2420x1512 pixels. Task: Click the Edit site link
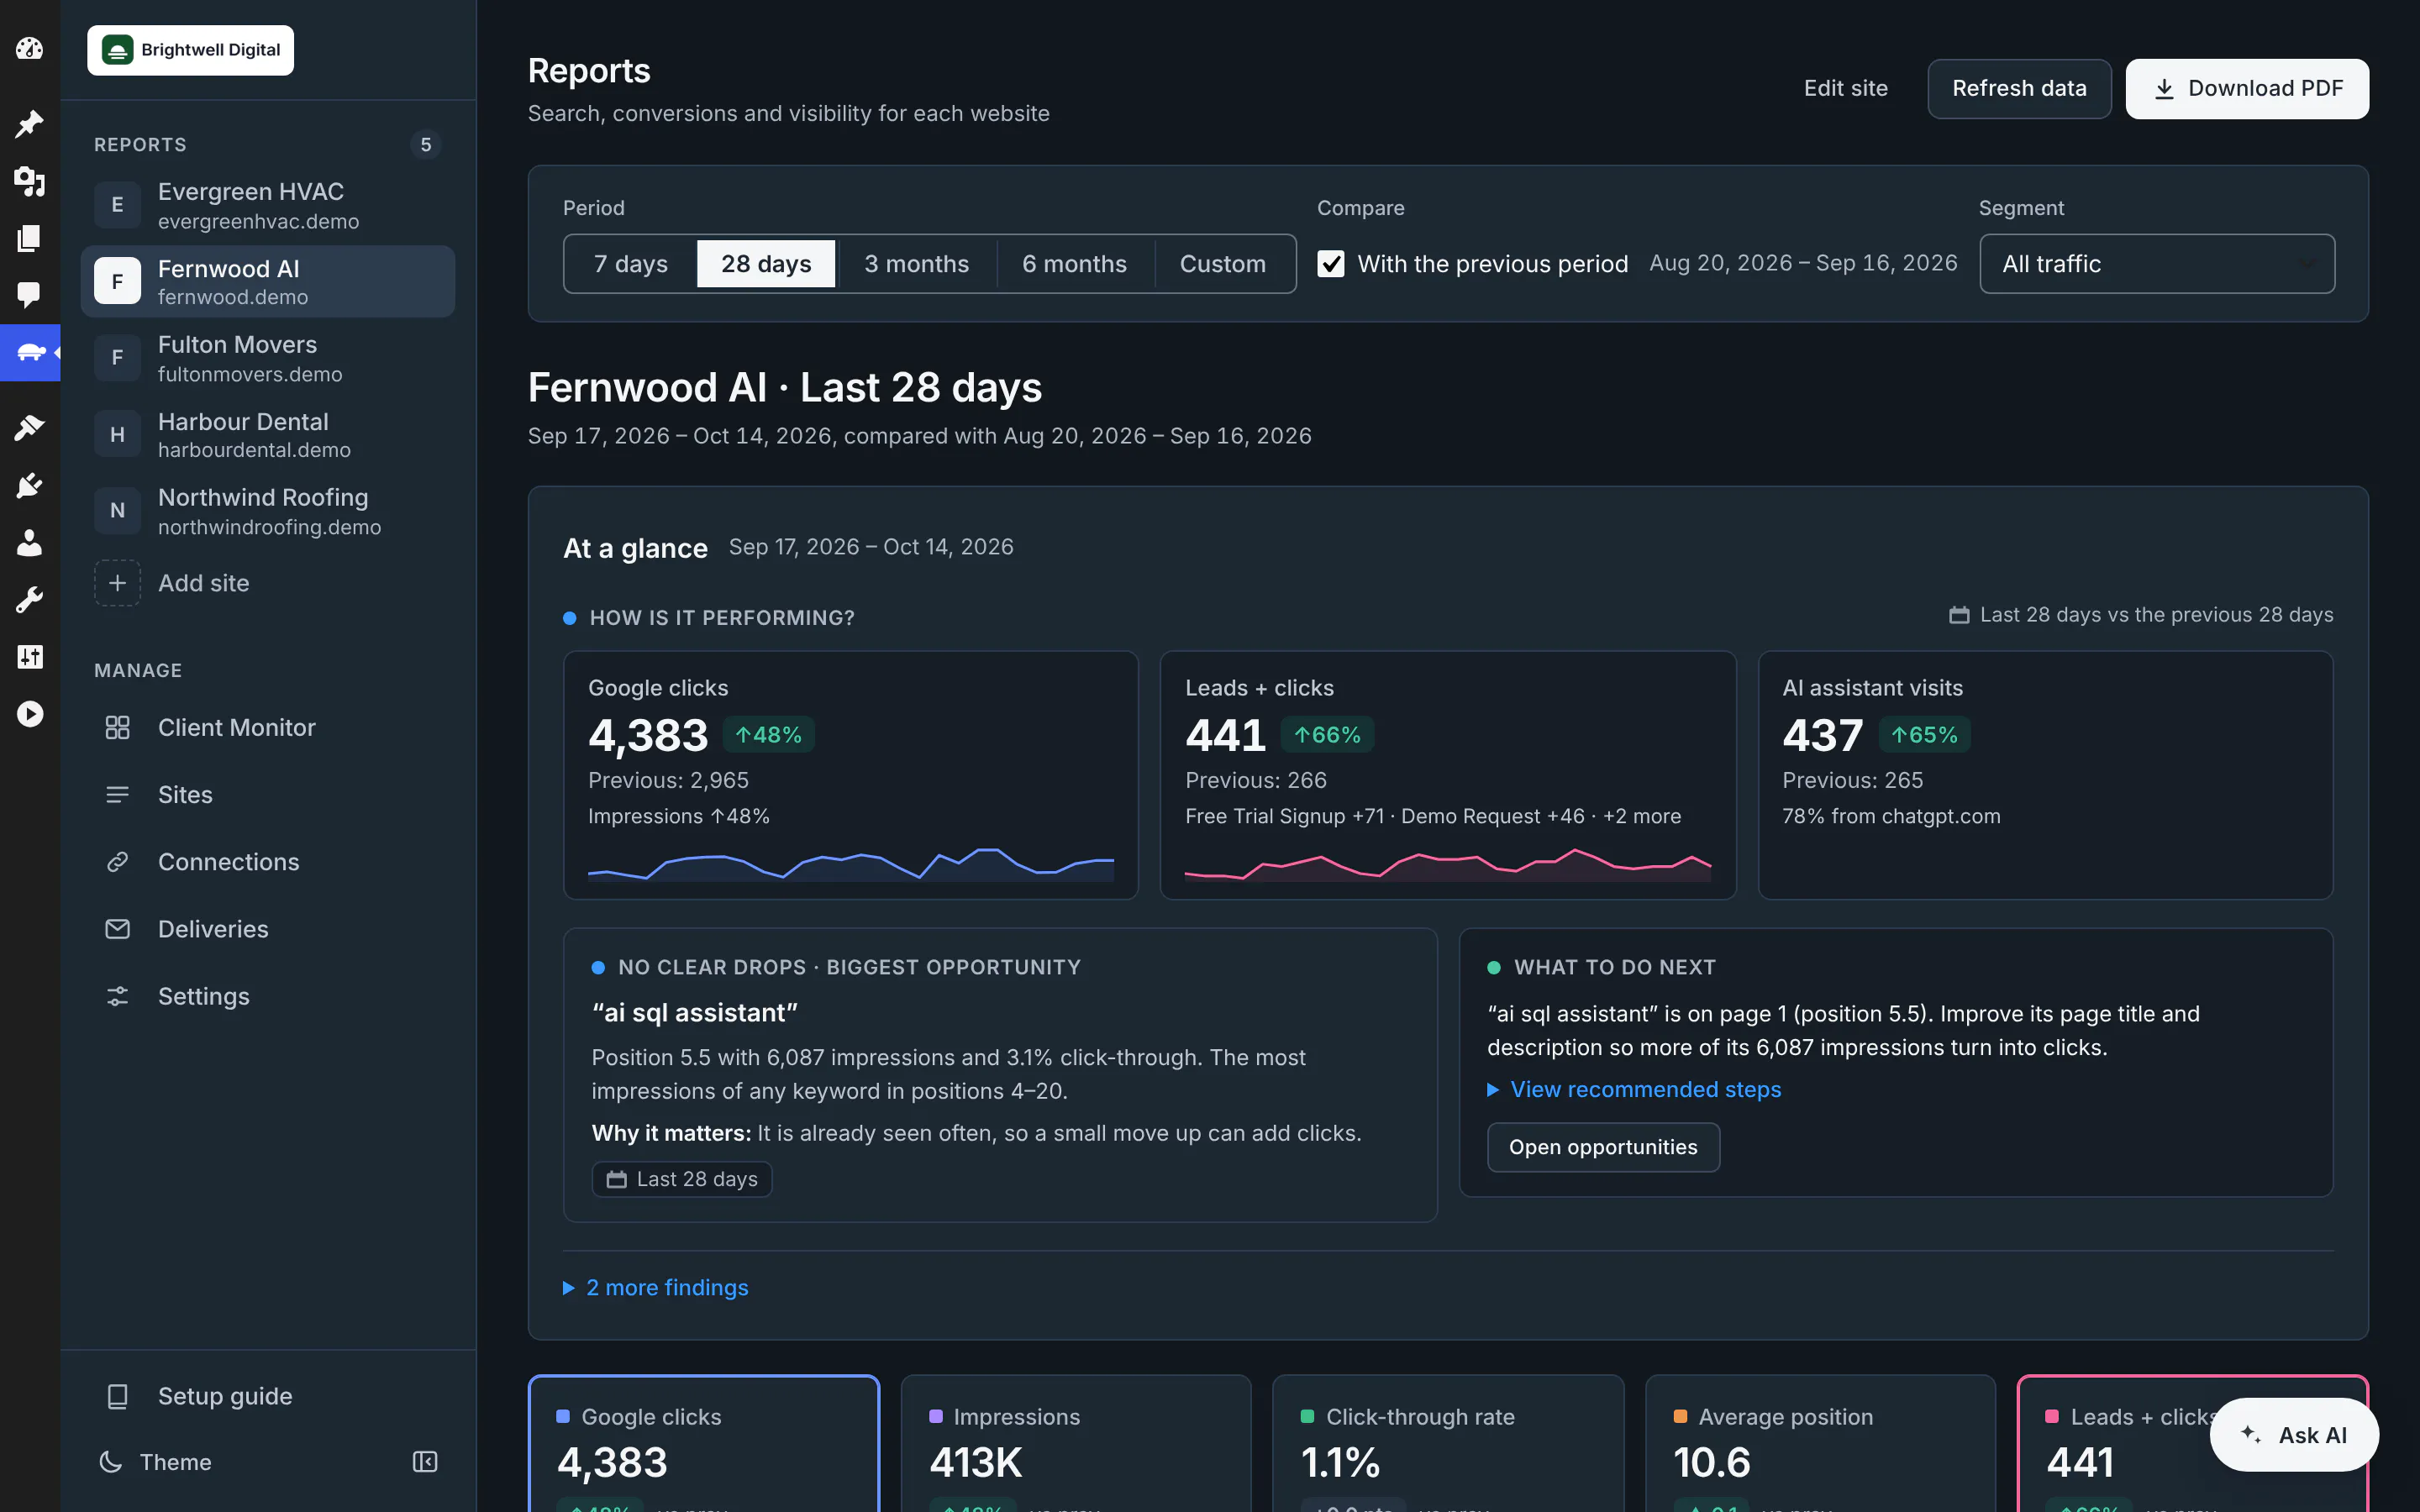coord(1846,89)
